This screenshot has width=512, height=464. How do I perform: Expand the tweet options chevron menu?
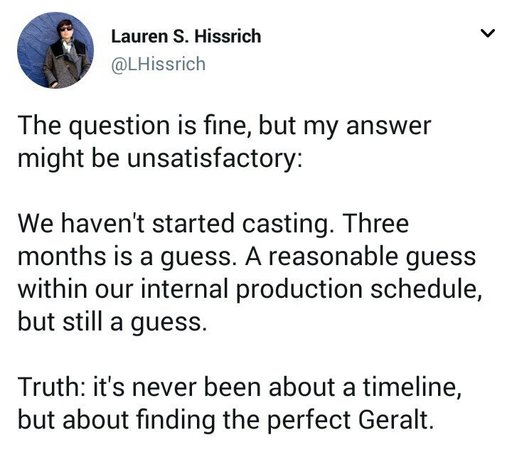(x=488, y=33)
